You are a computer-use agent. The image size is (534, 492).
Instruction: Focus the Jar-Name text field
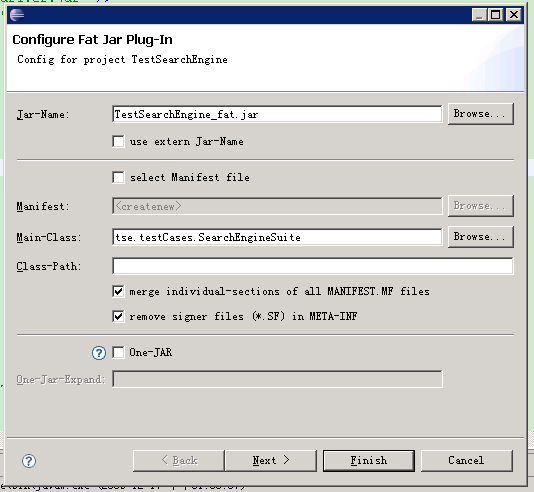(x=277, y=114)
